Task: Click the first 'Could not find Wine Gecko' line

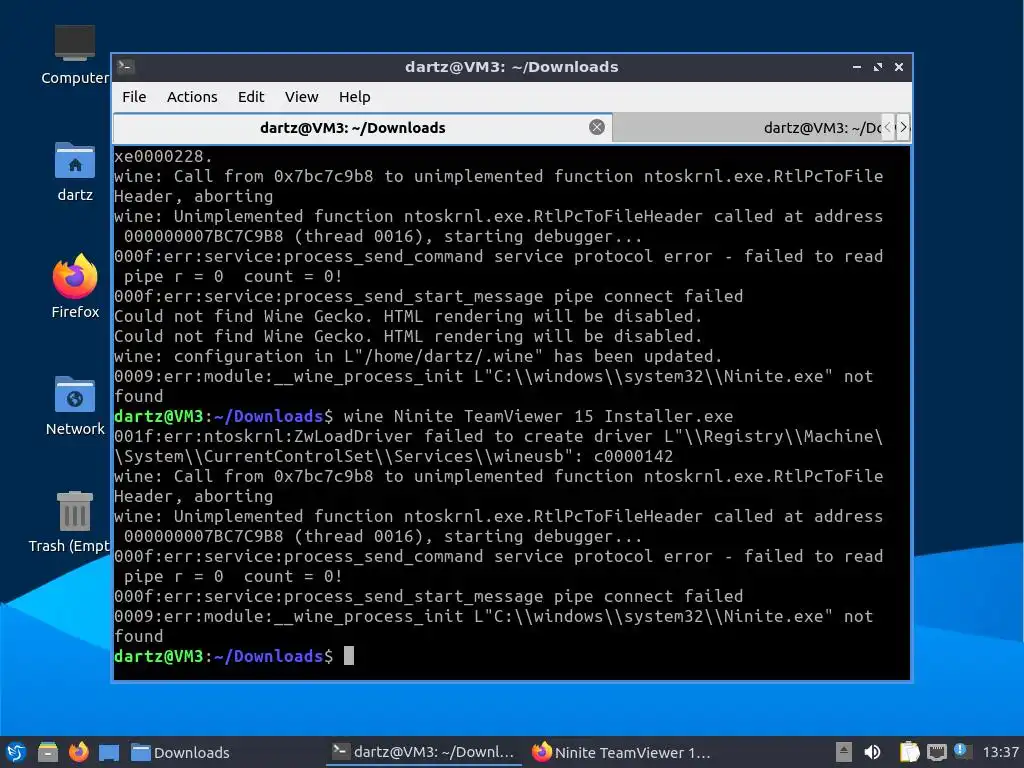Action: [408, 316]
